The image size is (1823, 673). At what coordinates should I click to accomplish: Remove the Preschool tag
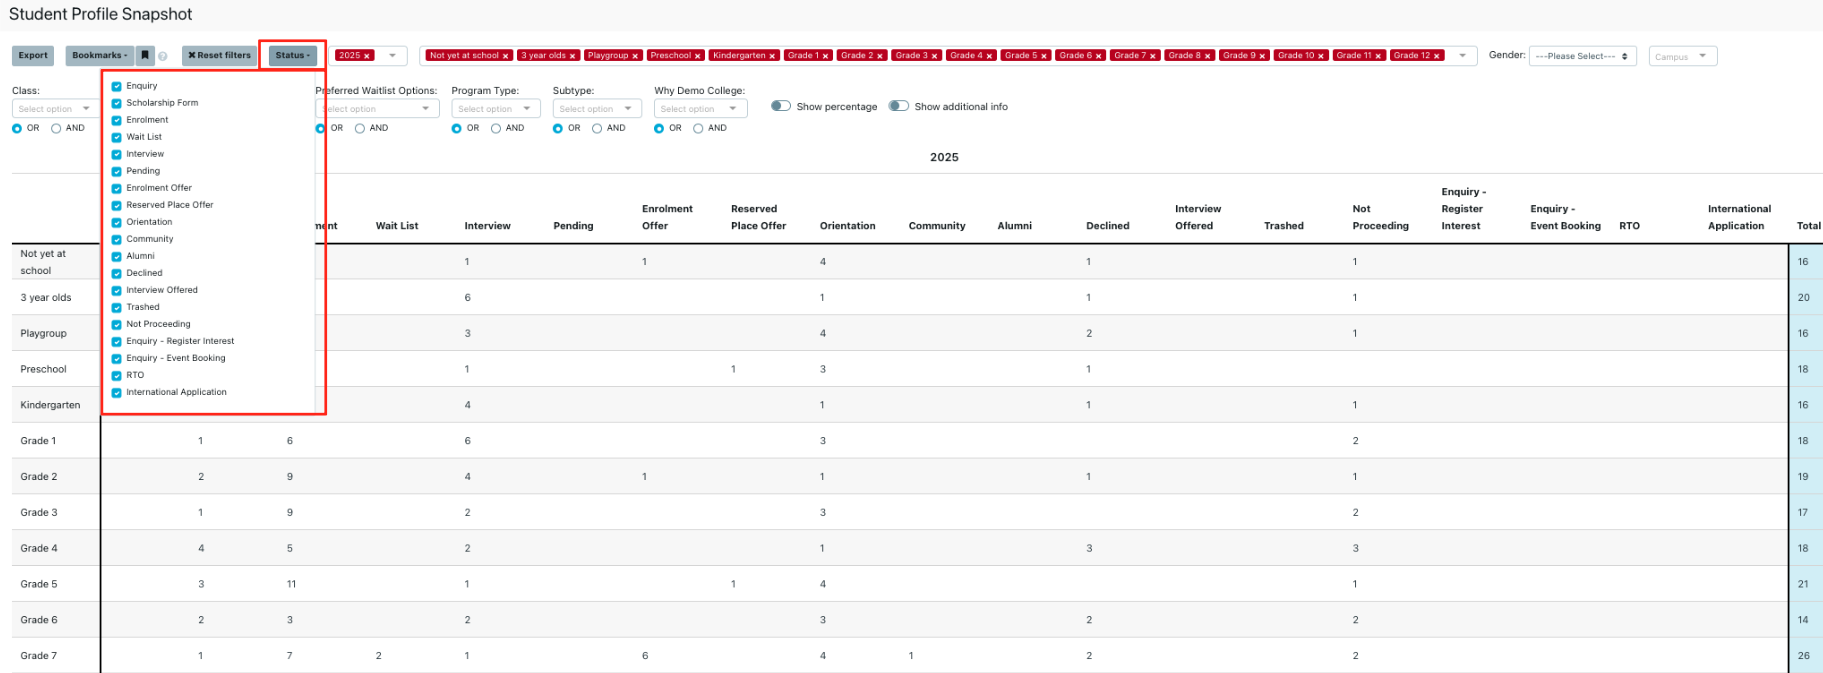pyautogui.click(x=698, y=56)
